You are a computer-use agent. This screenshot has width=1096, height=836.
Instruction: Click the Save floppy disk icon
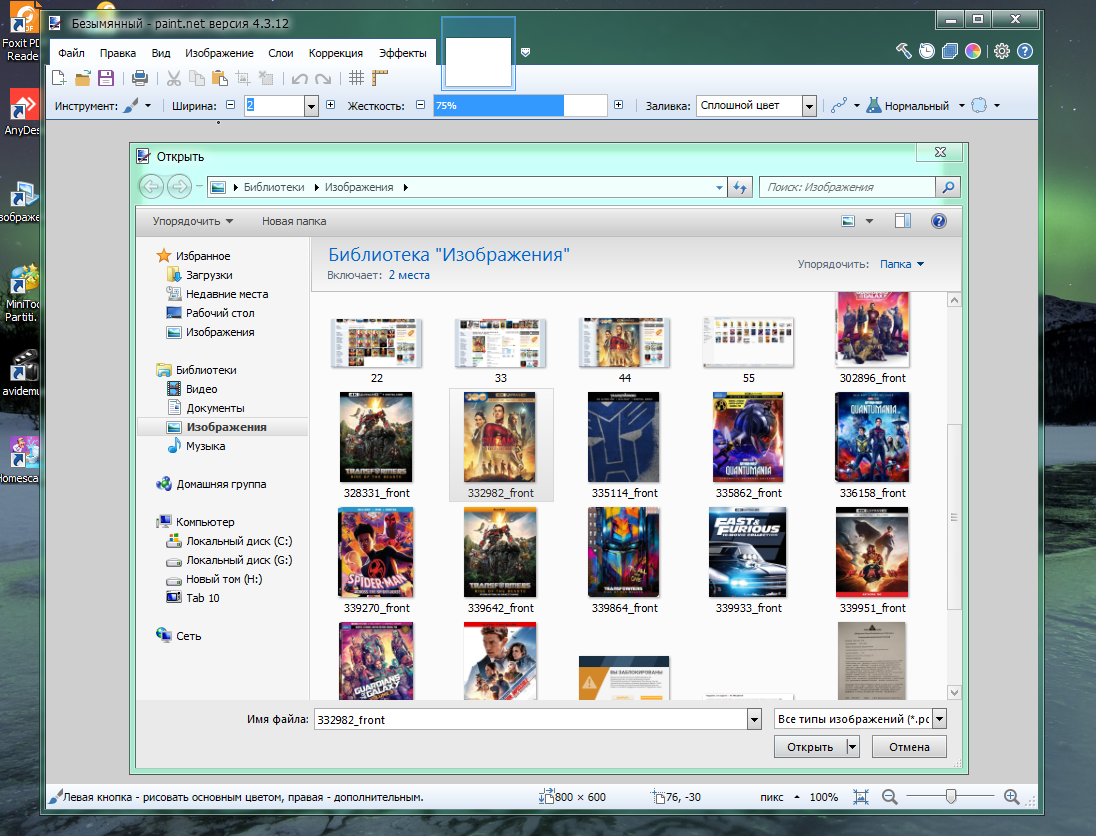point(105,78)
